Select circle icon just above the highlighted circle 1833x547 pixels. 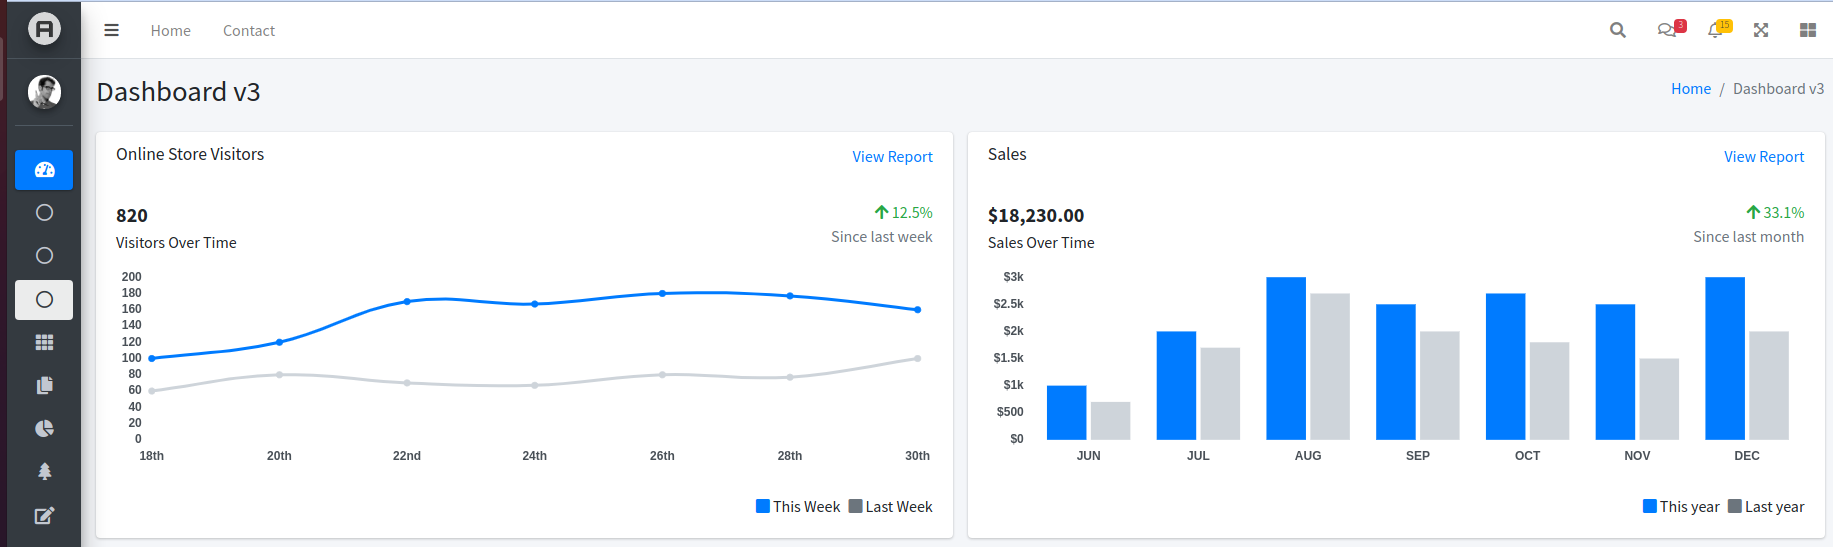[44, 256]
